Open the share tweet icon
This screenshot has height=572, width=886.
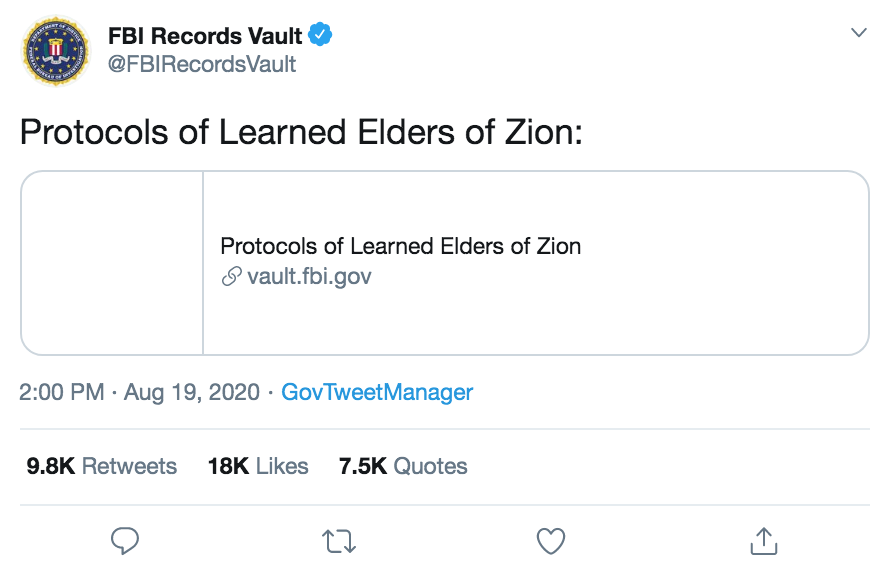(x=764, y=541)
